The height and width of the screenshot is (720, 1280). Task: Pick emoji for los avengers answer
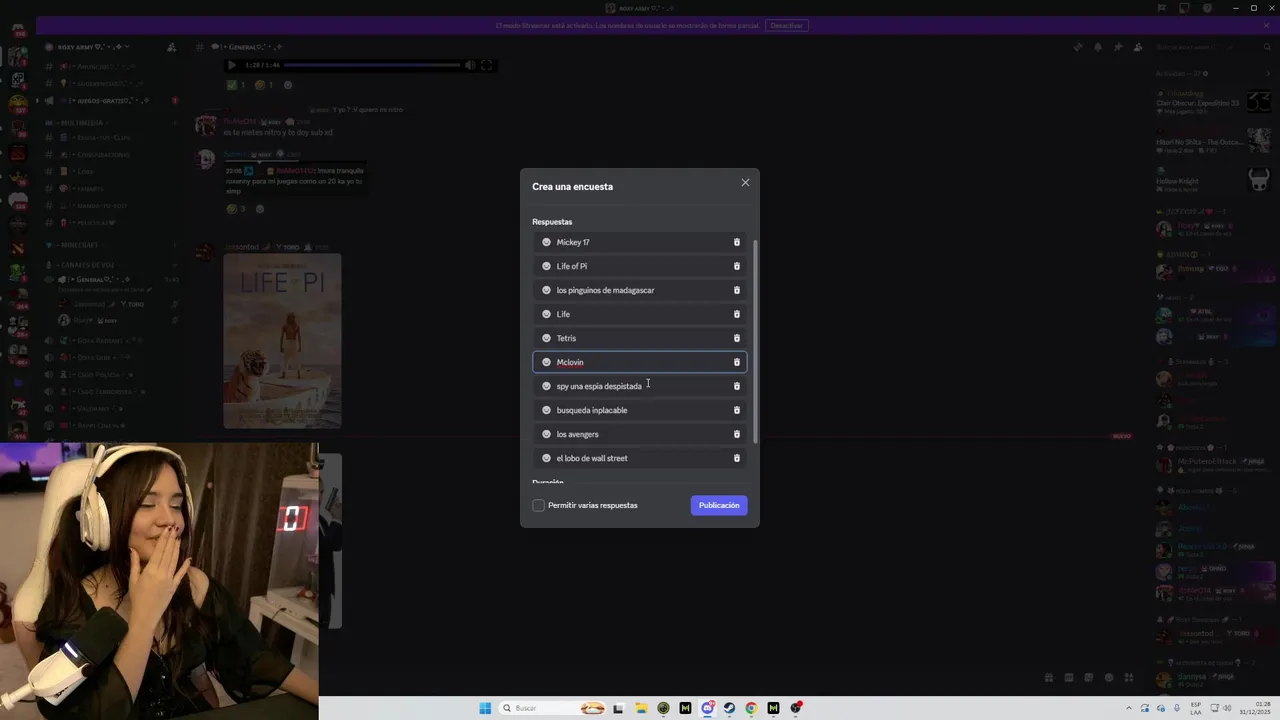point(546,434)
